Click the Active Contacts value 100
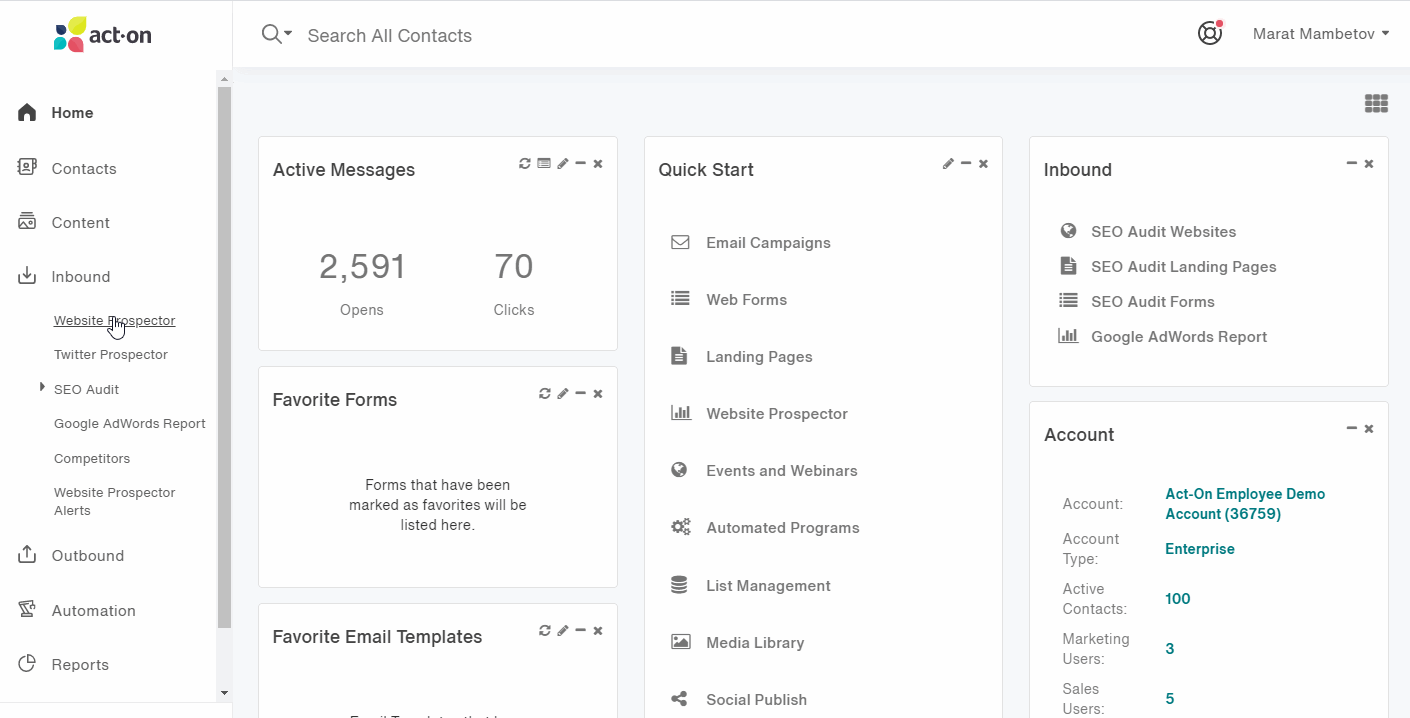 (1178, 599)
